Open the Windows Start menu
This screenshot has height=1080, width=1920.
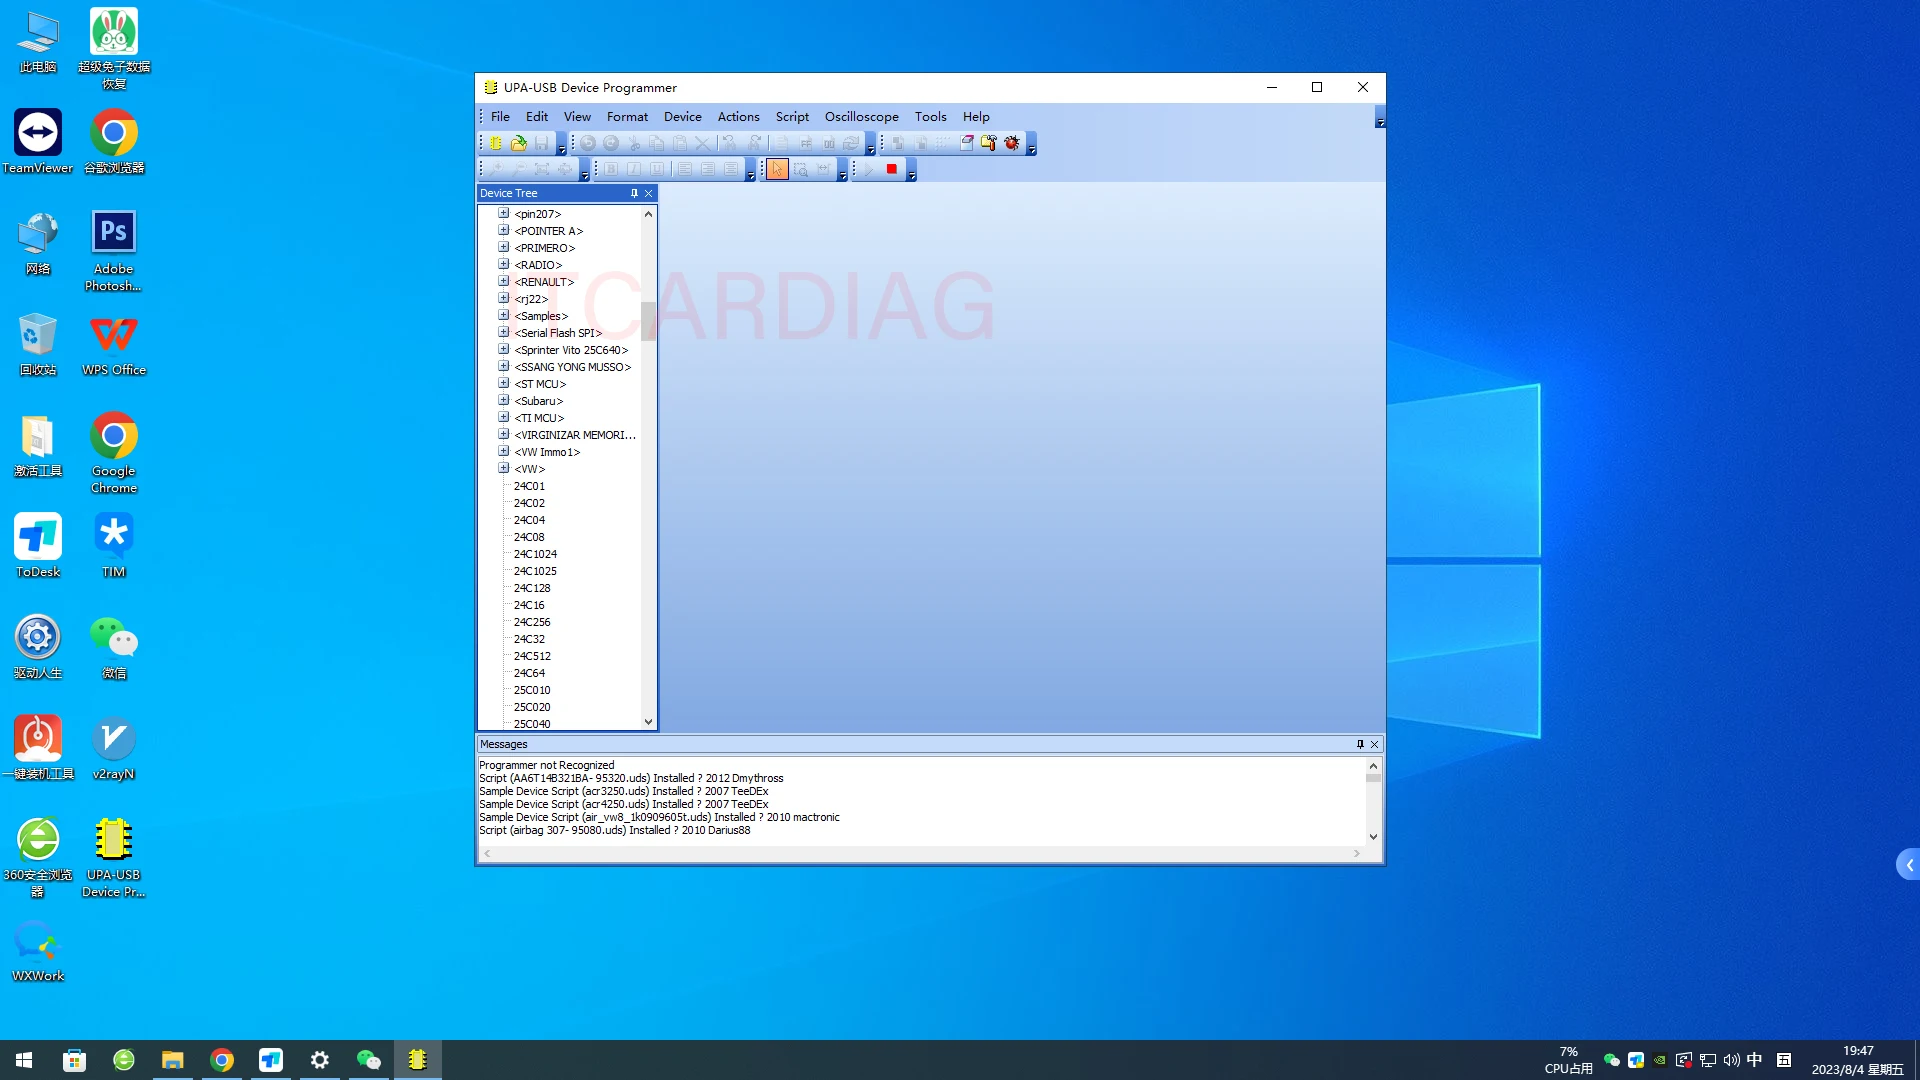tap(24, 1060)
